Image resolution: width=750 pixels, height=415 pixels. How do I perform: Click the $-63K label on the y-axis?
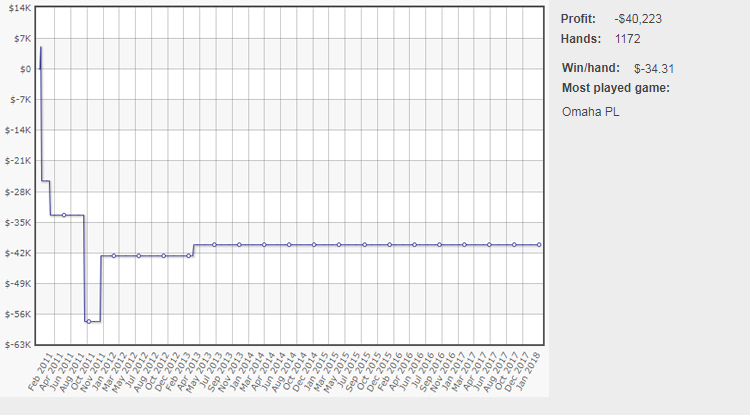point(19,345)
